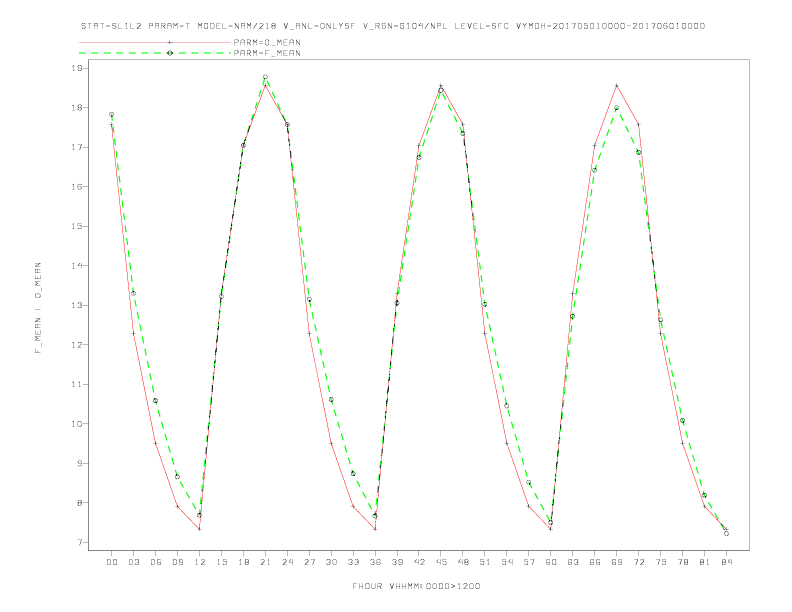Click y-axis tick label 13
Screen dimensions: 792x612
coord(77,305)
